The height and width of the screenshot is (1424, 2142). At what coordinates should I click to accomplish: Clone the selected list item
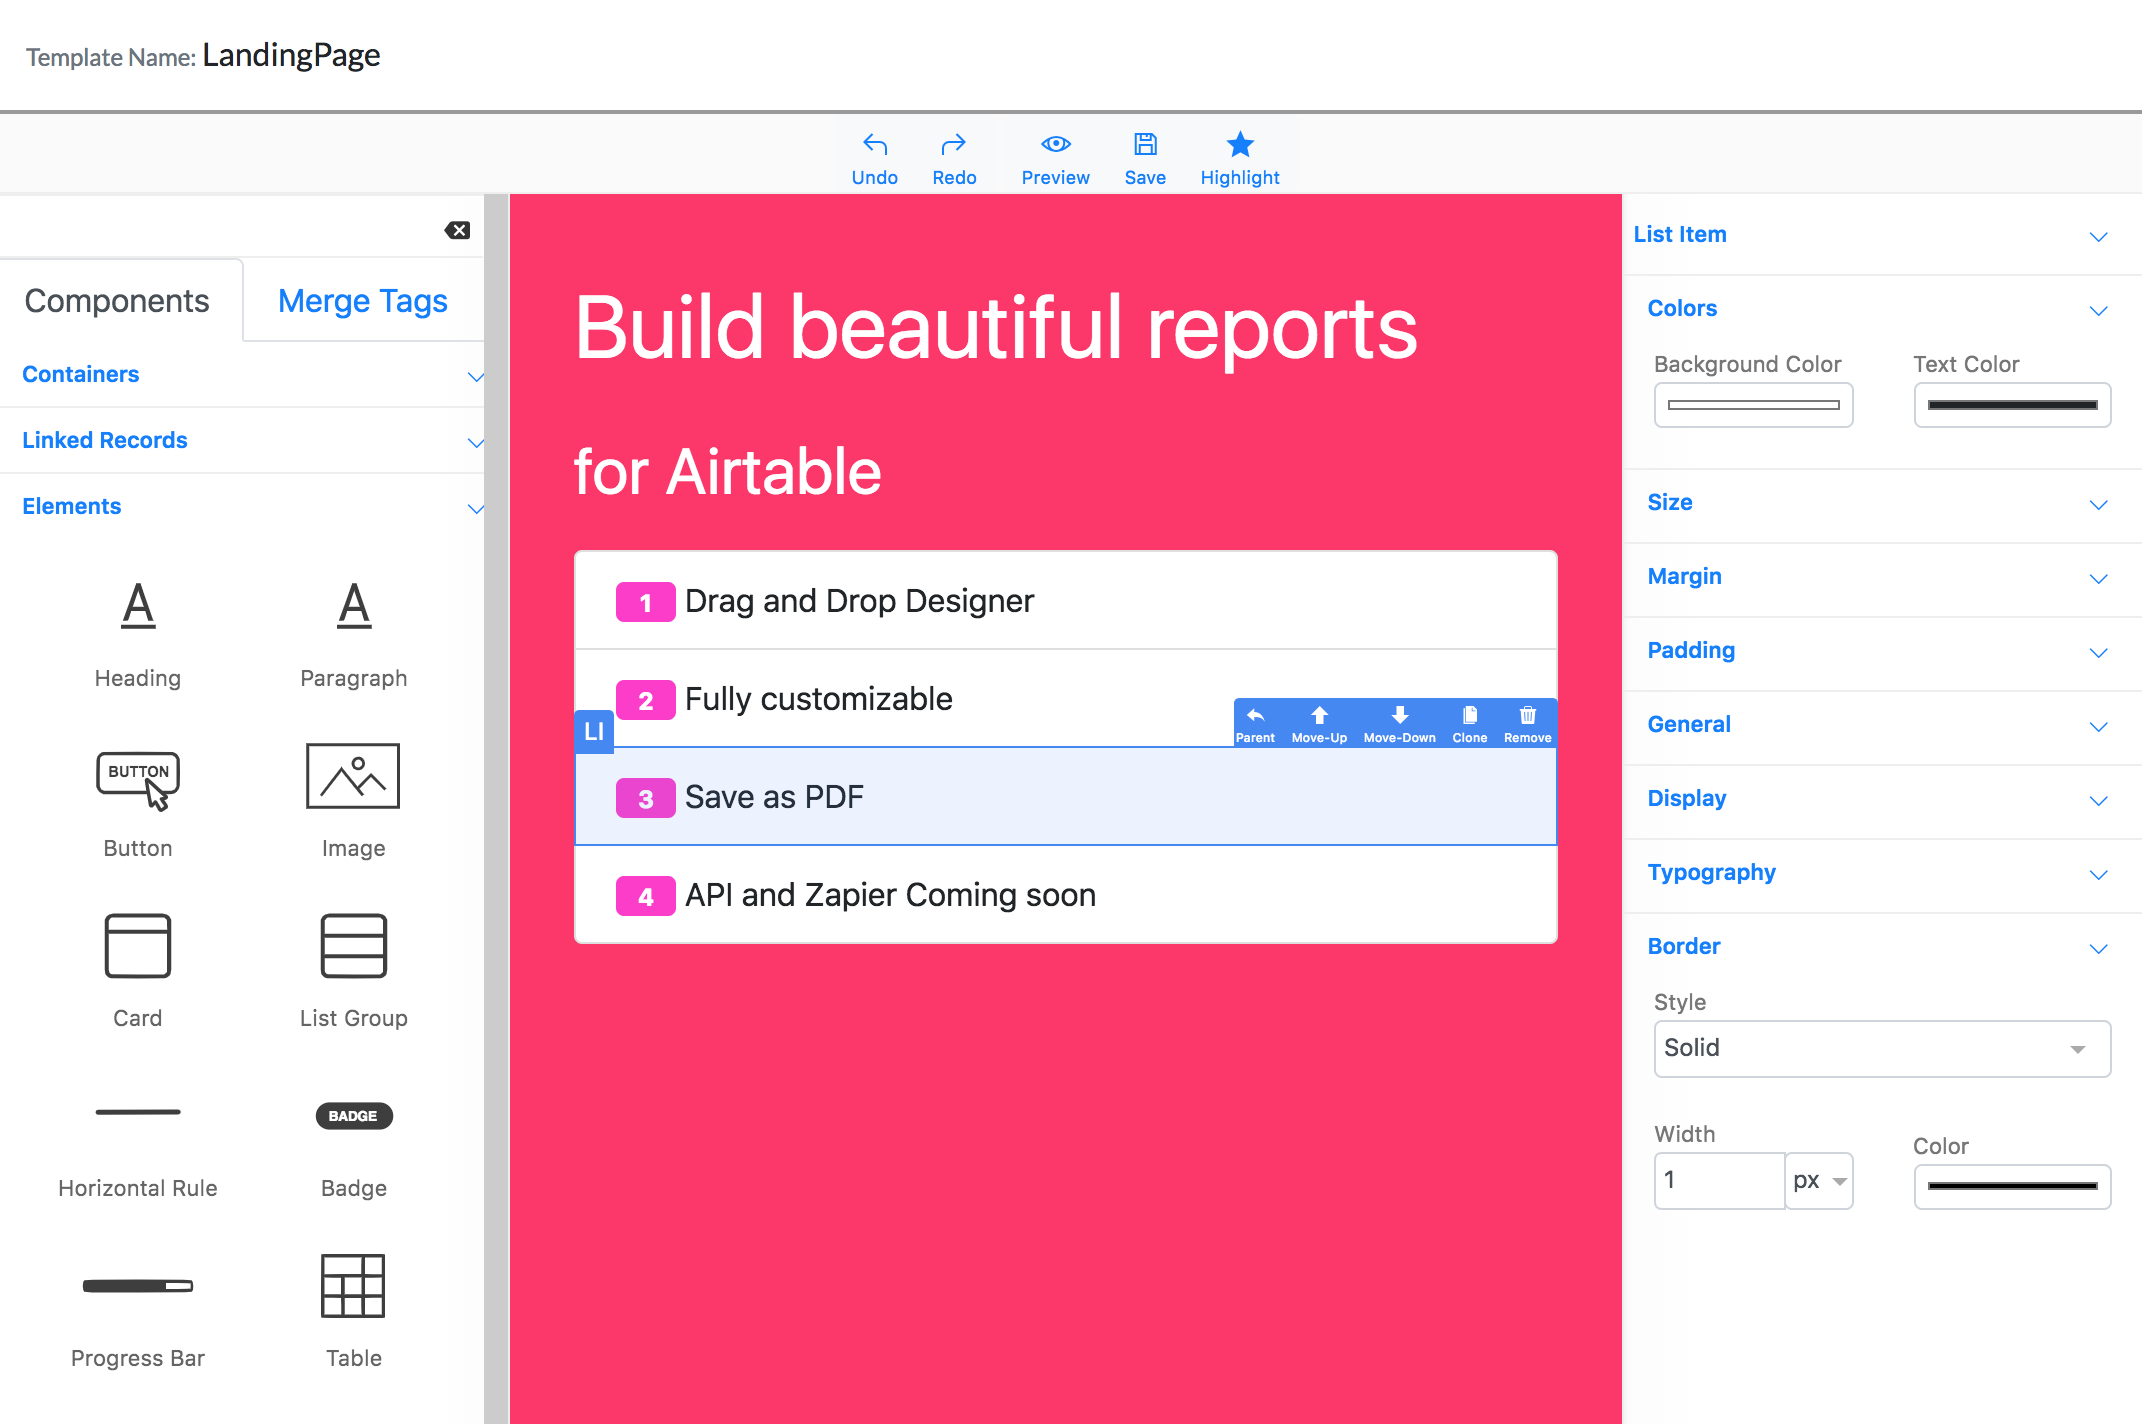click(x=1470, y=724)
